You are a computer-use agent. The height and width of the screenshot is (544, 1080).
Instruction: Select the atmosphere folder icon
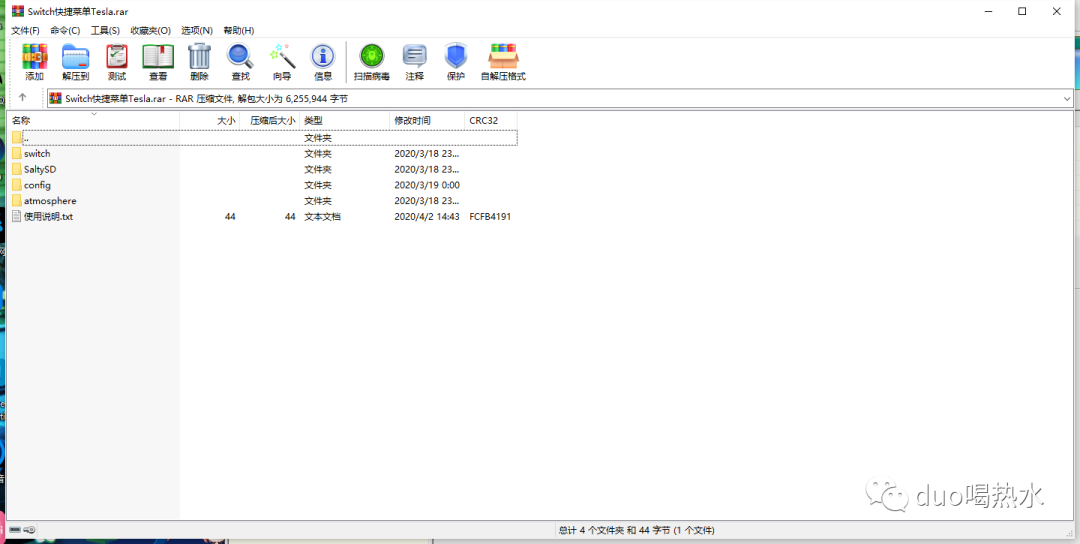coord(17,200)
